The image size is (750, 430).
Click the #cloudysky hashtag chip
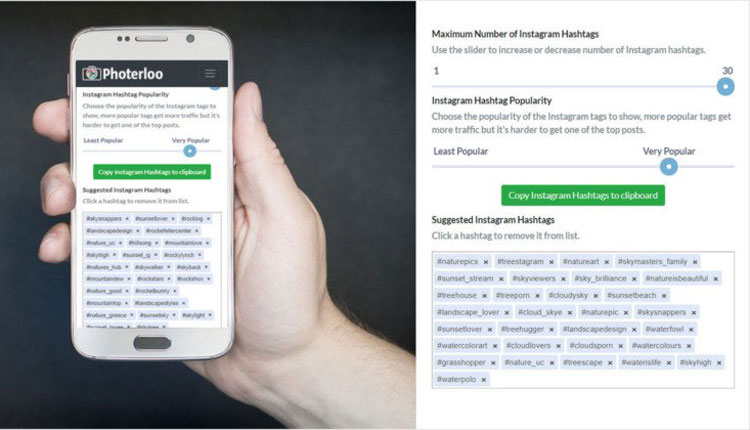573,296
